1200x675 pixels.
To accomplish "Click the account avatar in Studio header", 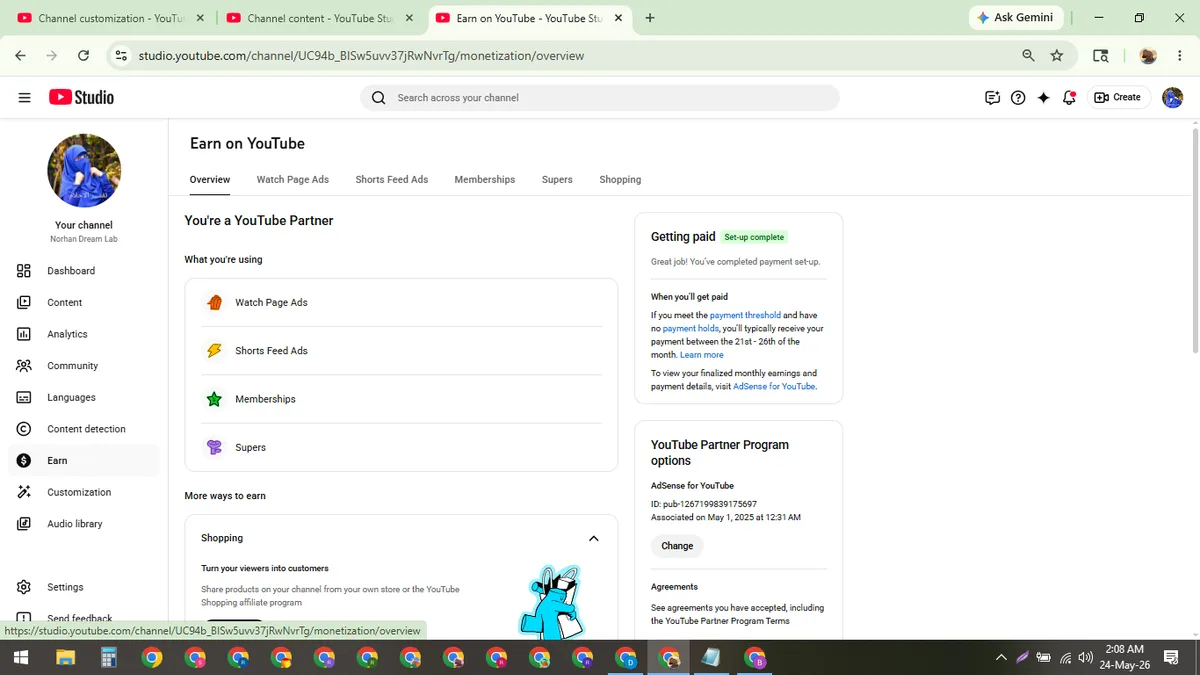I will click(x=1172, y=97).
